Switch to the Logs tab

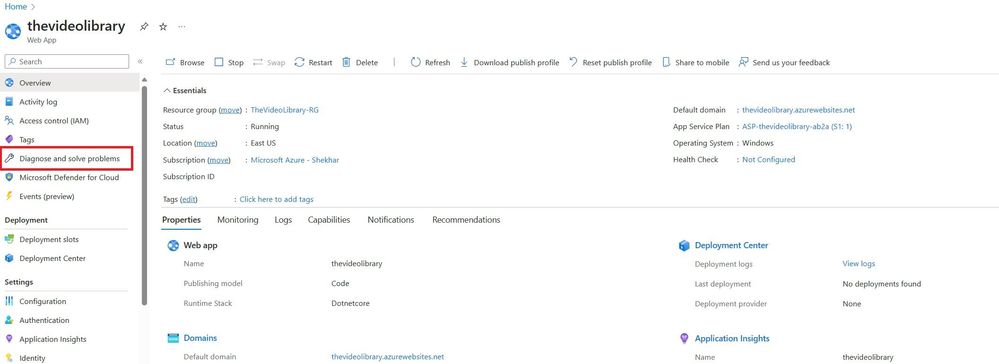(x=284, y=220)
